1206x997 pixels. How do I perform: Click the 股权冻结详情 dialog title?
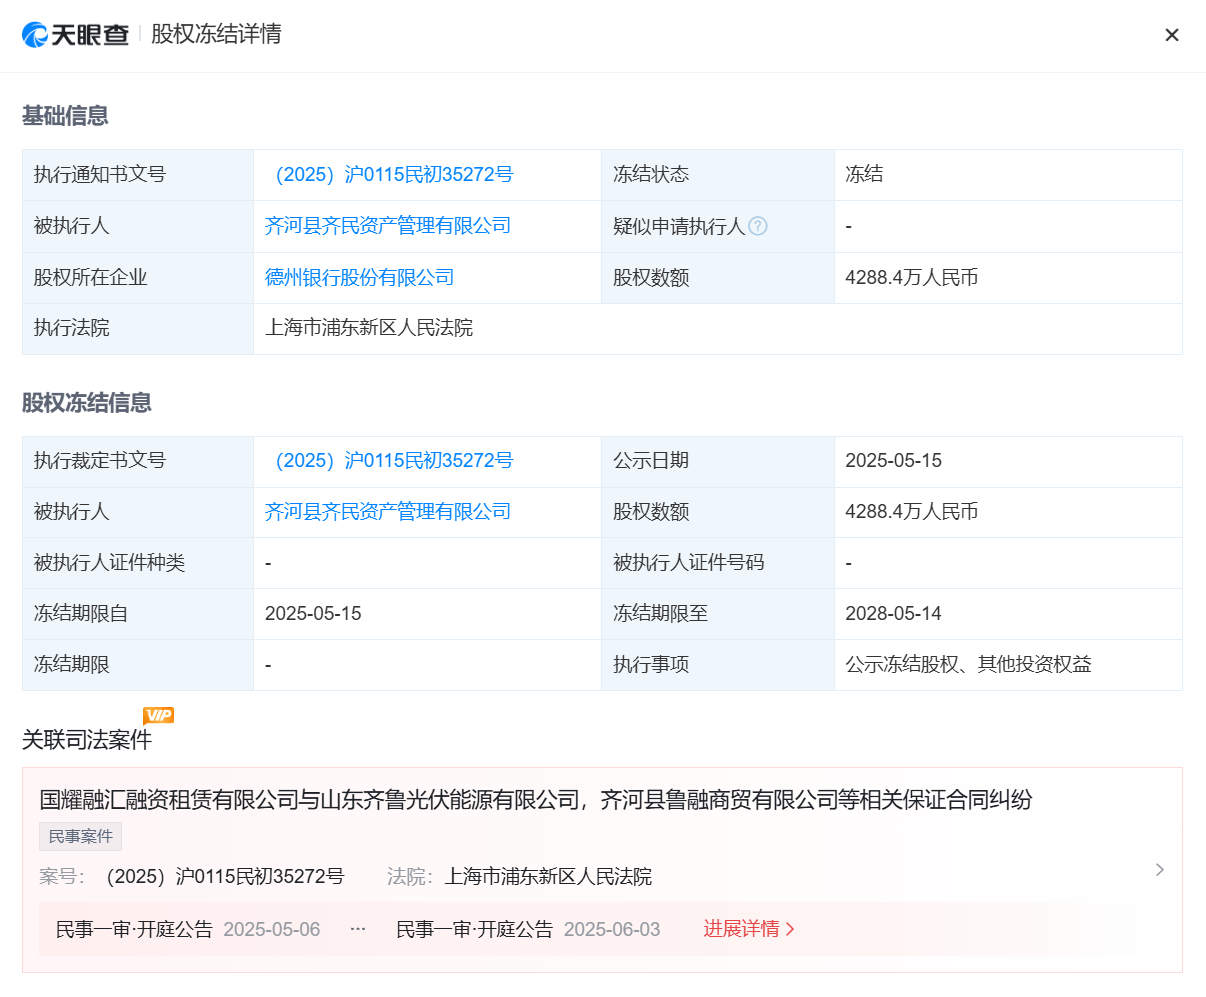216,34
